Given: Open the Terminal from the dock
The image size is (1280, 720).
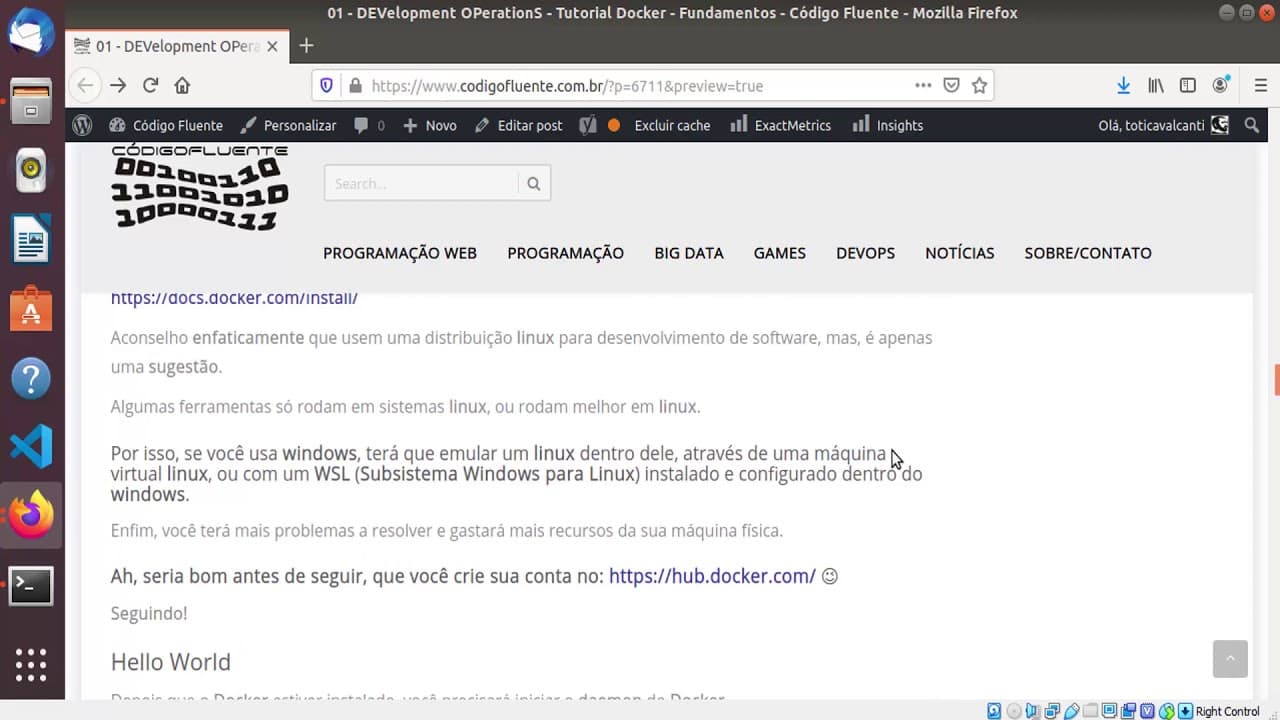Looking at the screenshot, I should [31, 586].
